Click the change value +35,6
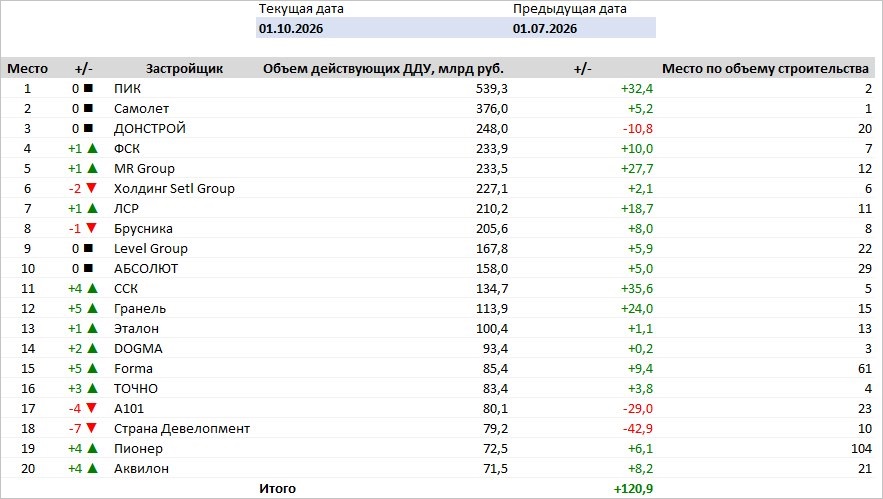The image size is (883, 499). pos(637,288)
